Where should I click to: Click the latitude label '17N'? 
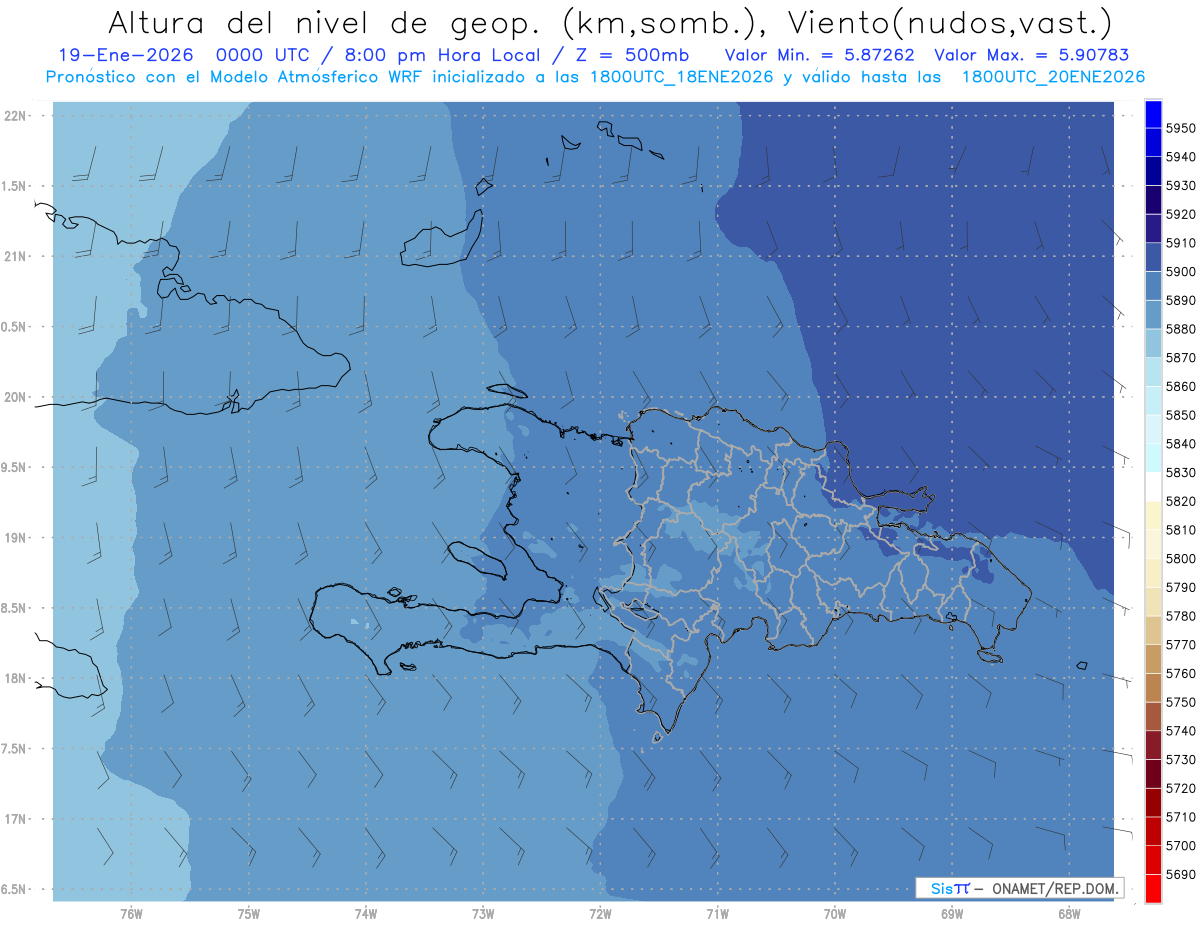(x=17, y=819)
